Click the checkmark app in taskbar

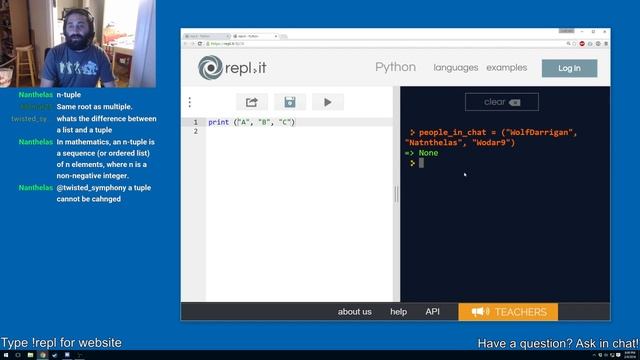[55, 355]
